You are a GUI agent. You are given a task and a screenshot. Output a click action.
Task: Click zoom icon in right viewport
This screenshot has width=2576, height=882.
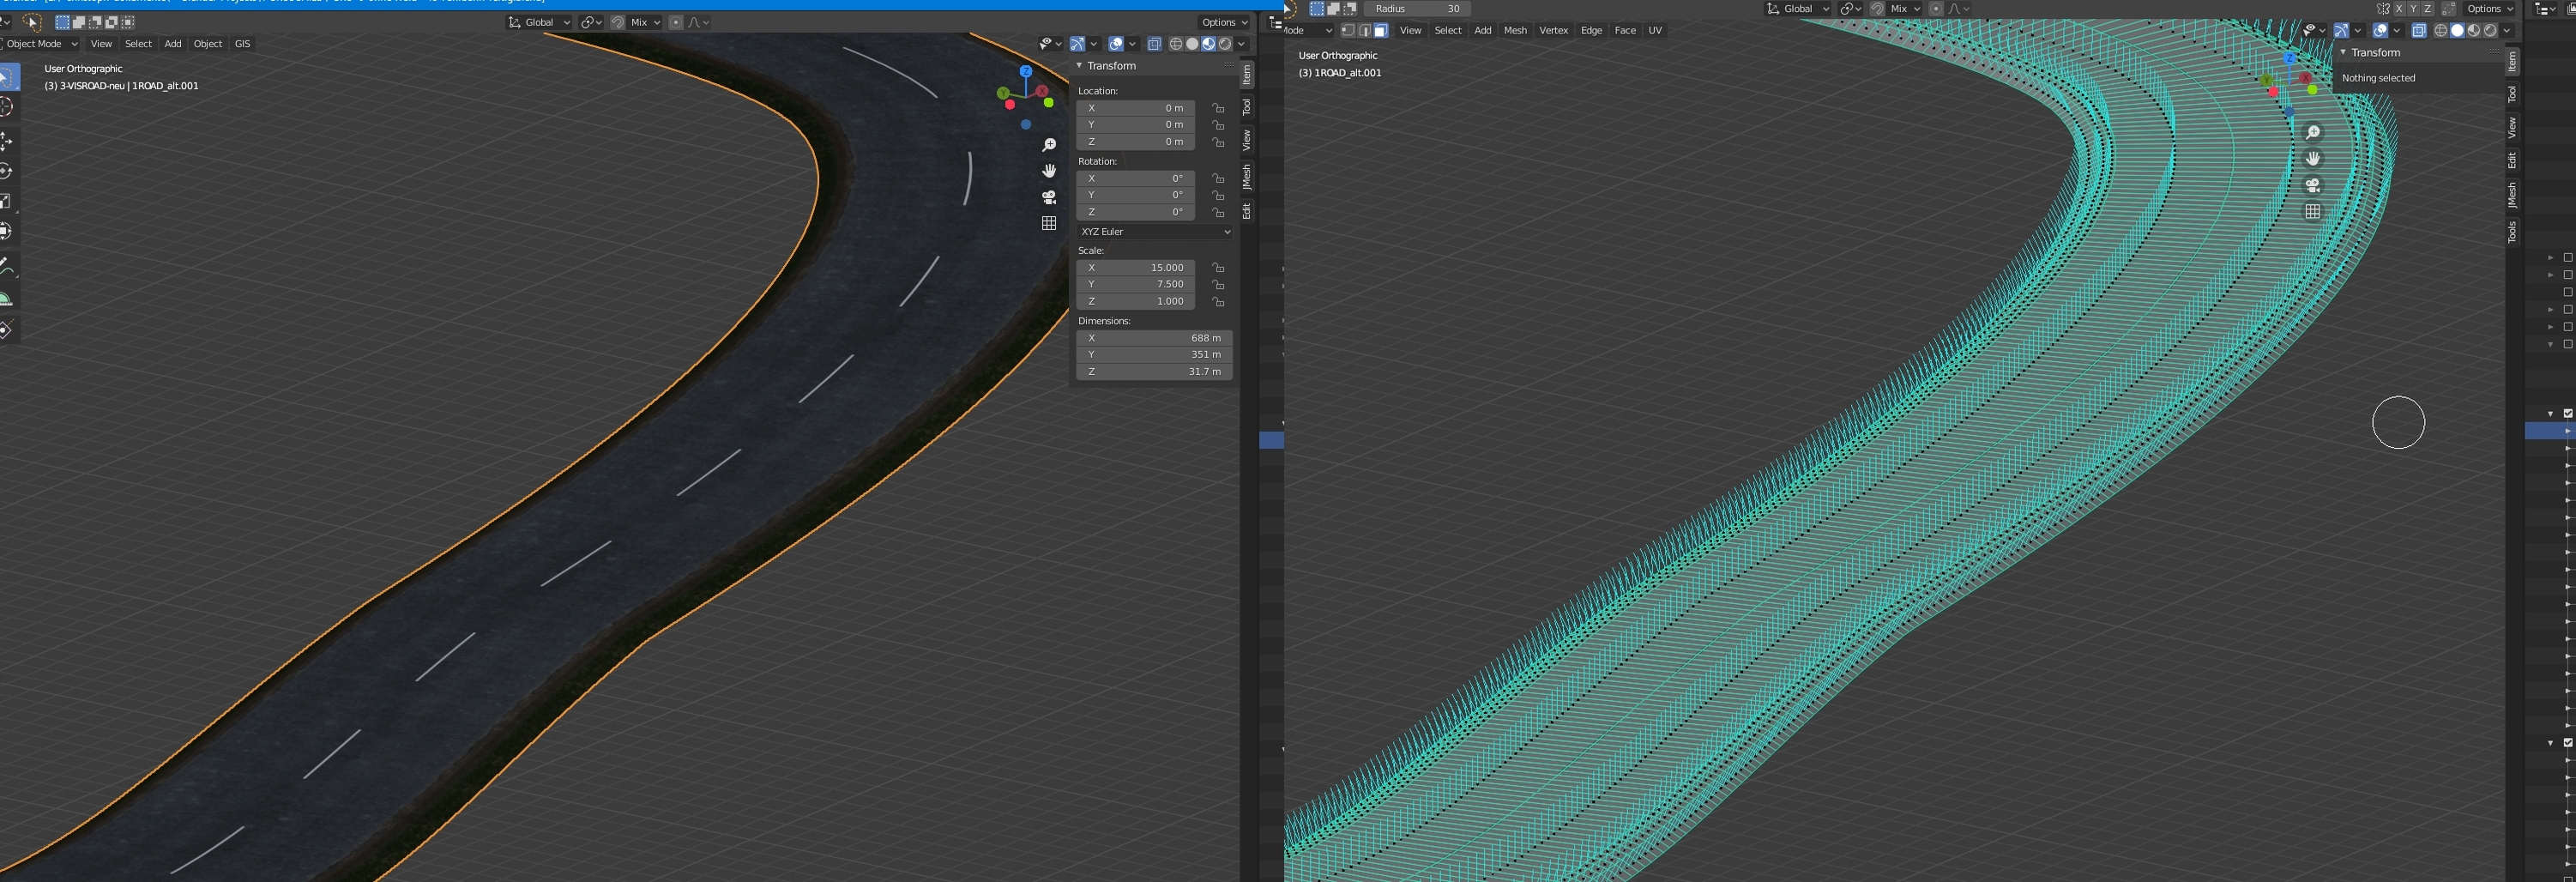pyautogui.click(x=2313, y=133)
